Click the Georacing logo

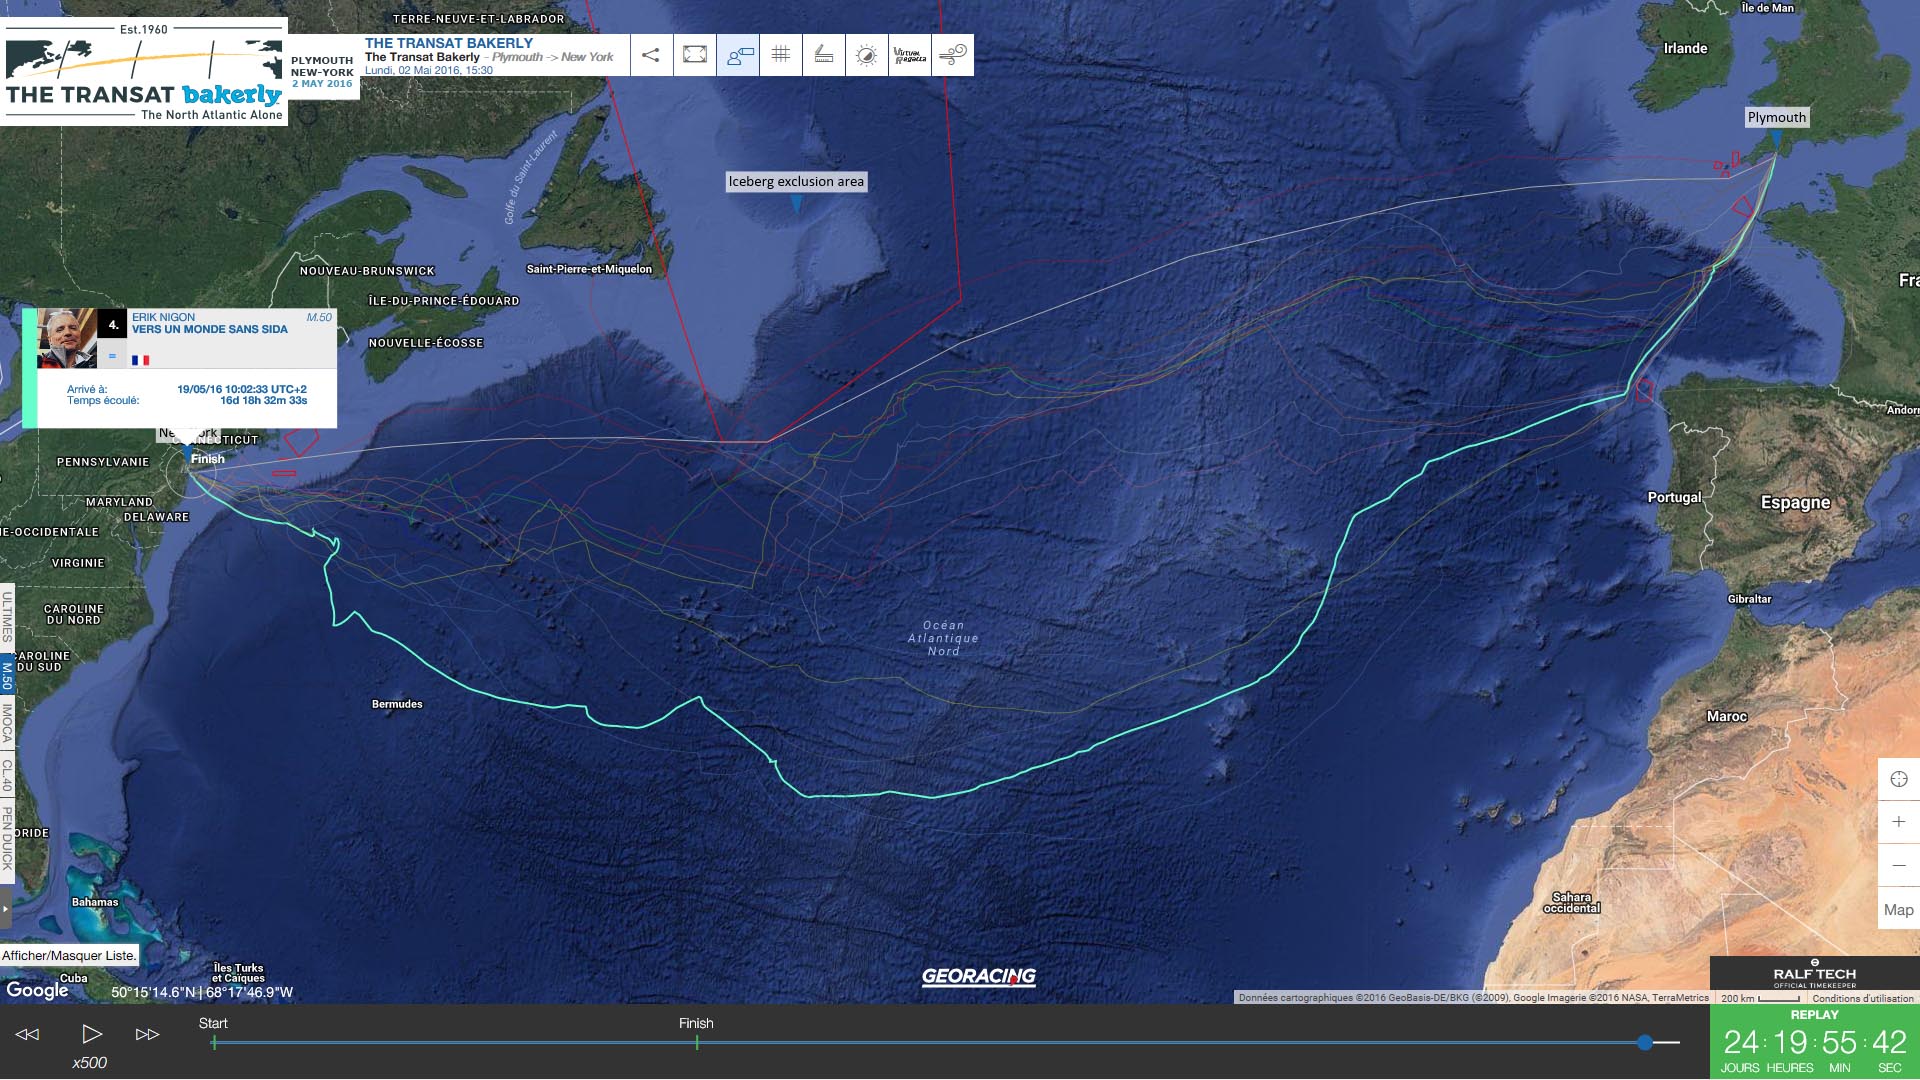(978, 976)
